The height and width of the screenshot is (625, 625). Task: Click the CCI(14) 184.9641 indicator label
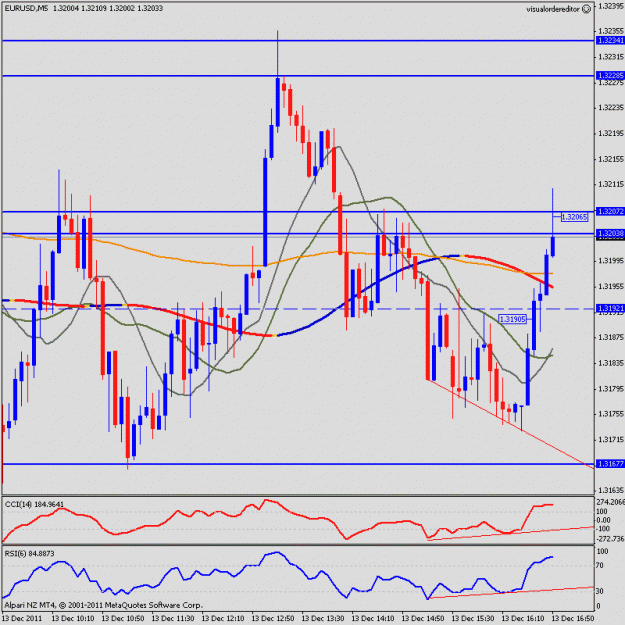pos(34,505)
